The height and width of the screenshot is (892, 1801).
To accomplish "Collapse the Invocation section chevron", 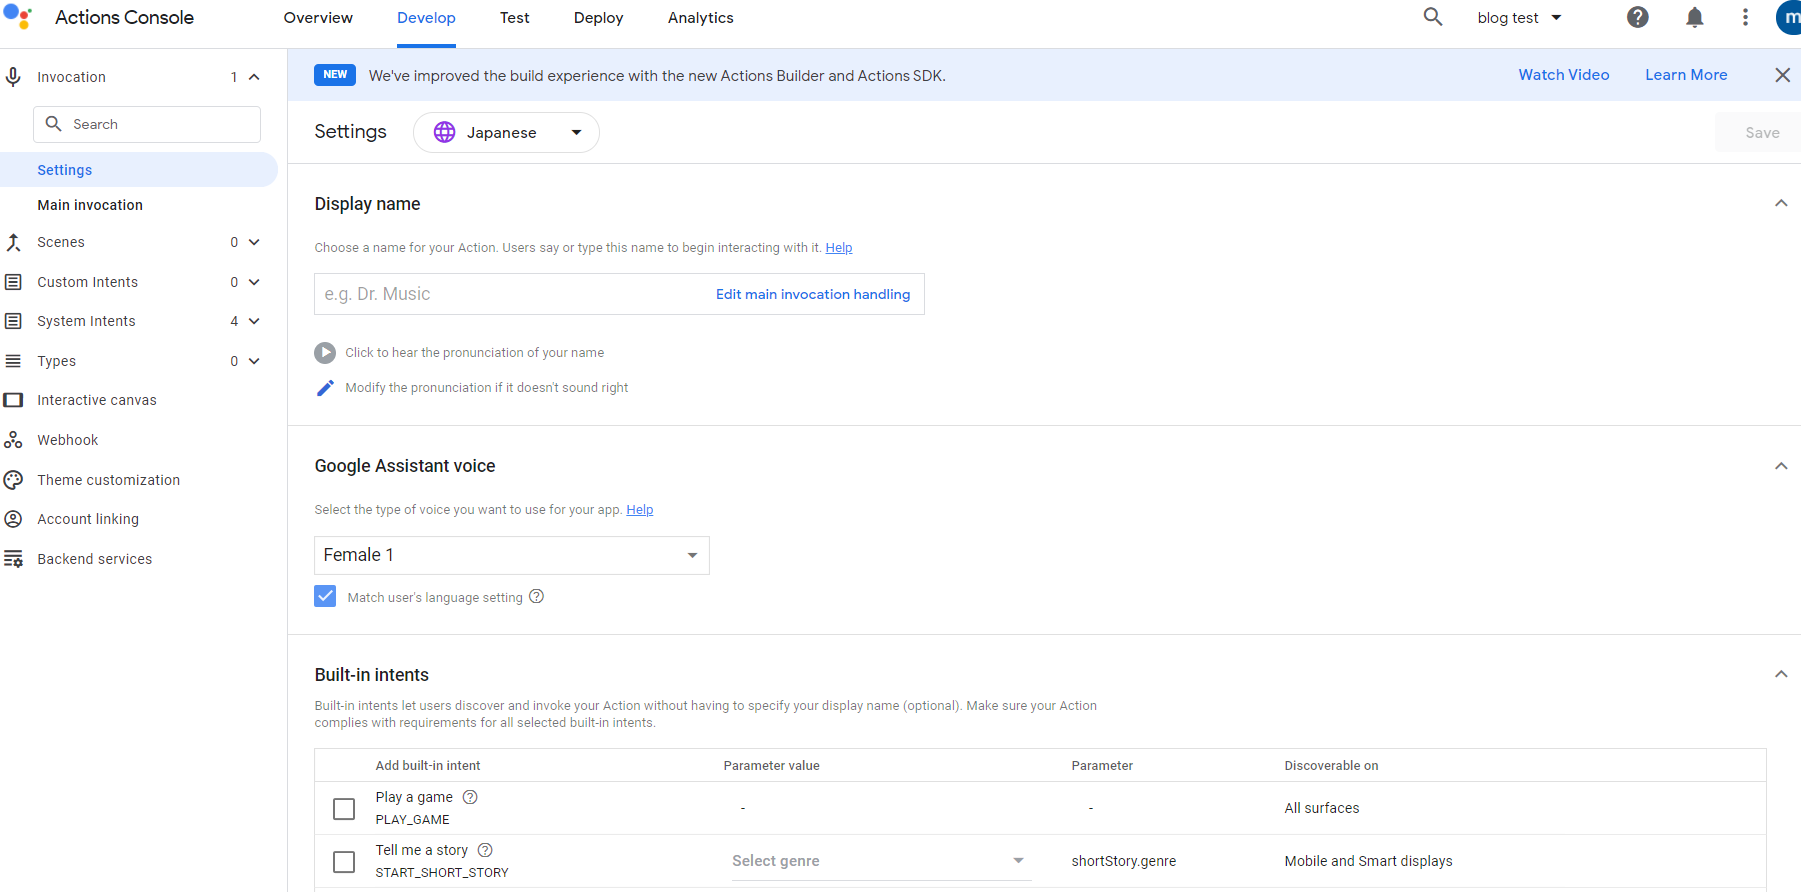I will [254, 77].
